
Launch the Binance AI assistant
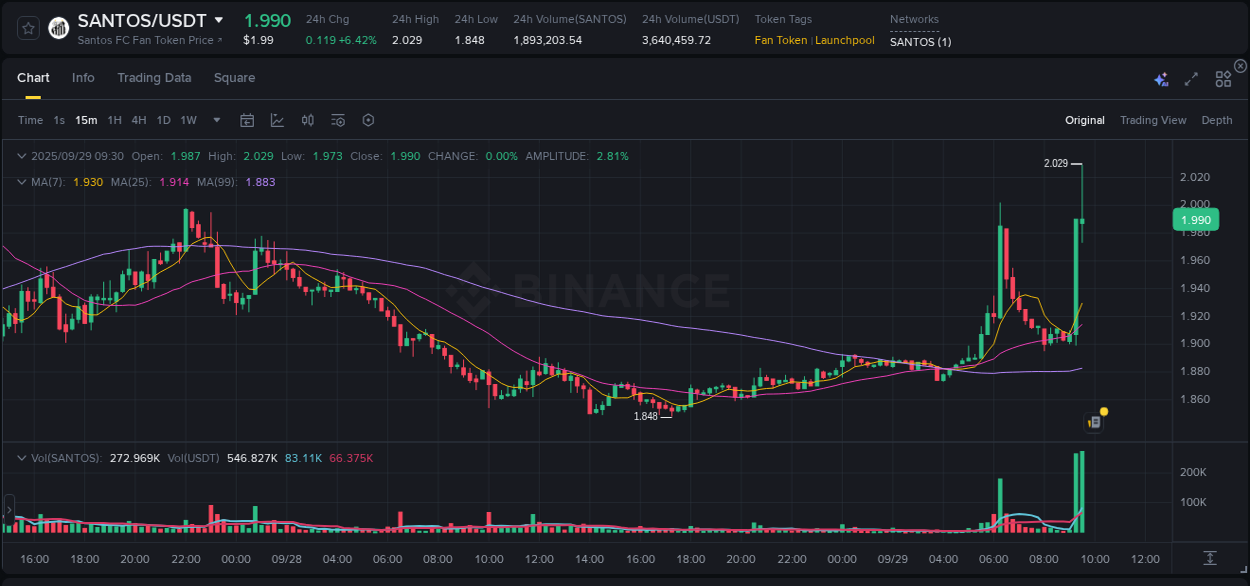1160,78
